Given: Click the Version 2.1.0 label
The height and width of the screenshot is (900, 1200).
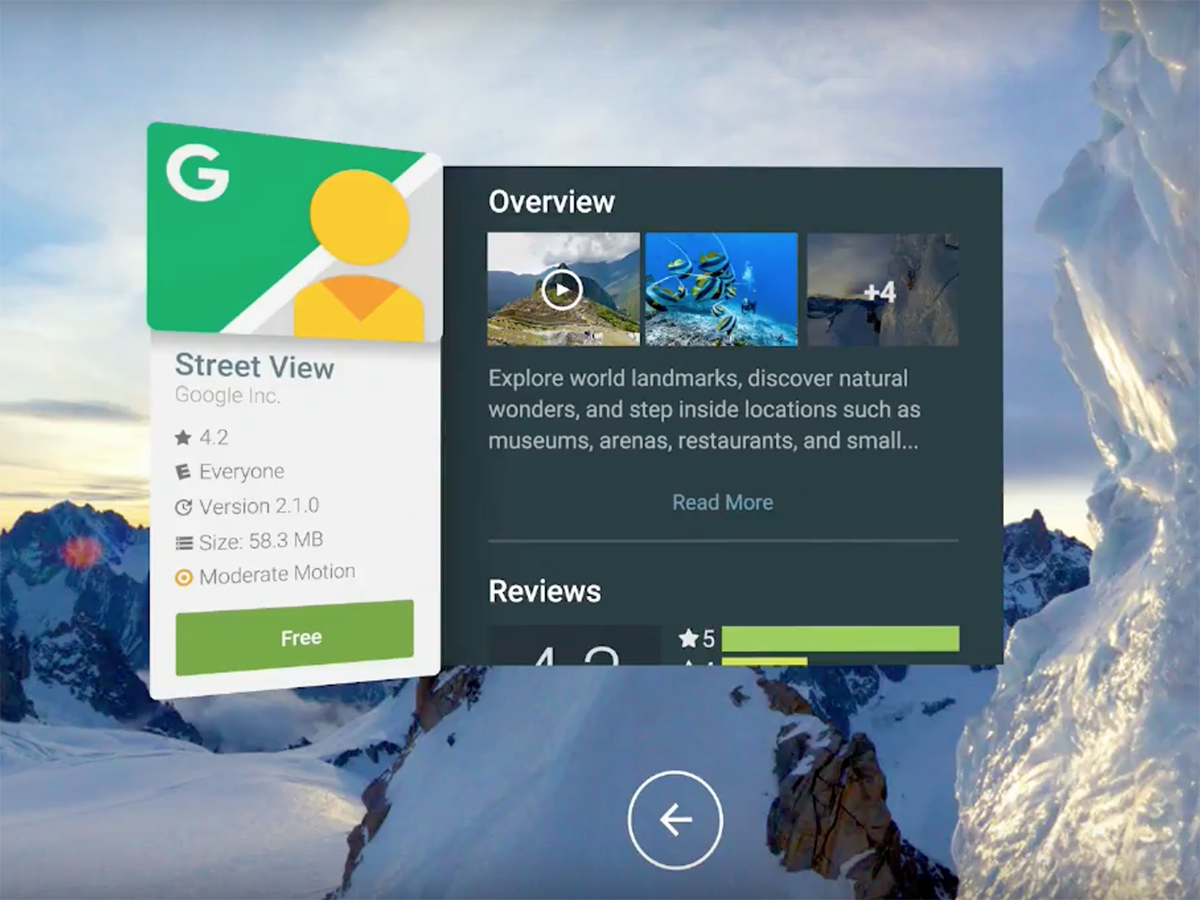Looking at the screenshot, I should (x=260, y=506).
